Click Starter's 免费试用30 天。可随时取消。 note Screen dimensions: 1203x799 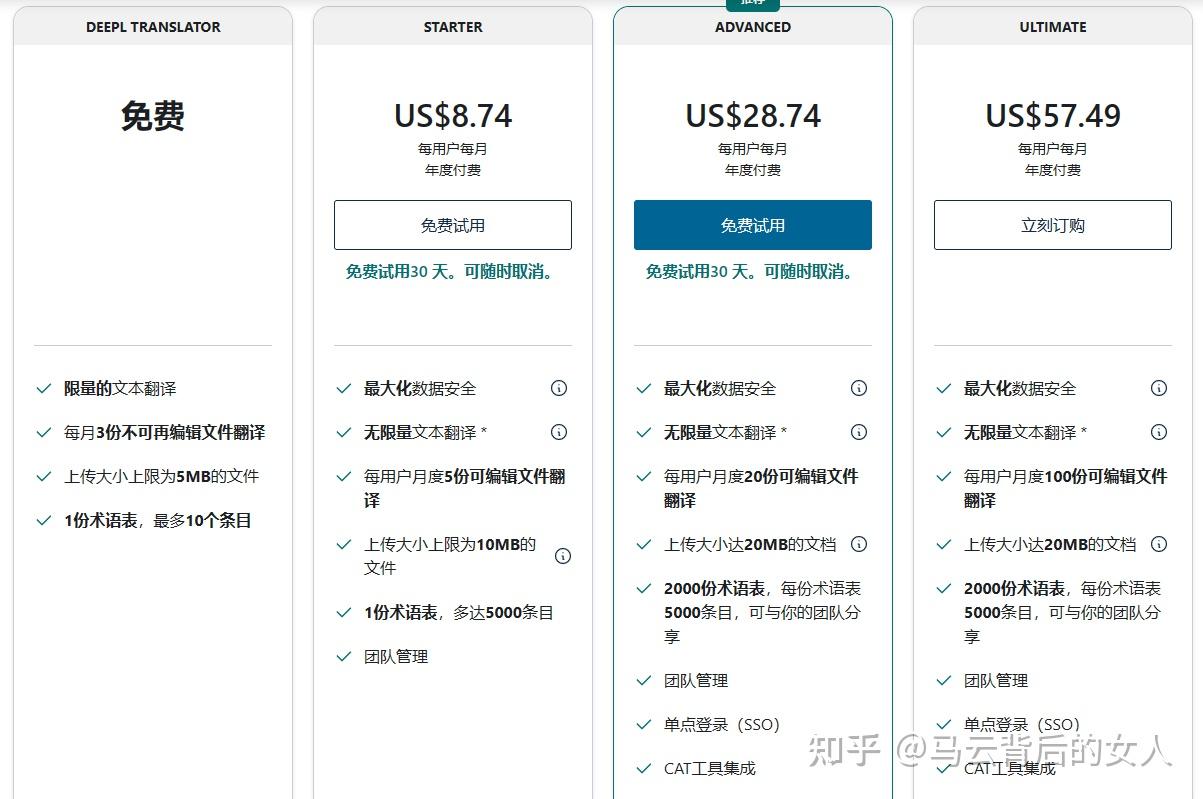point(452,271)
